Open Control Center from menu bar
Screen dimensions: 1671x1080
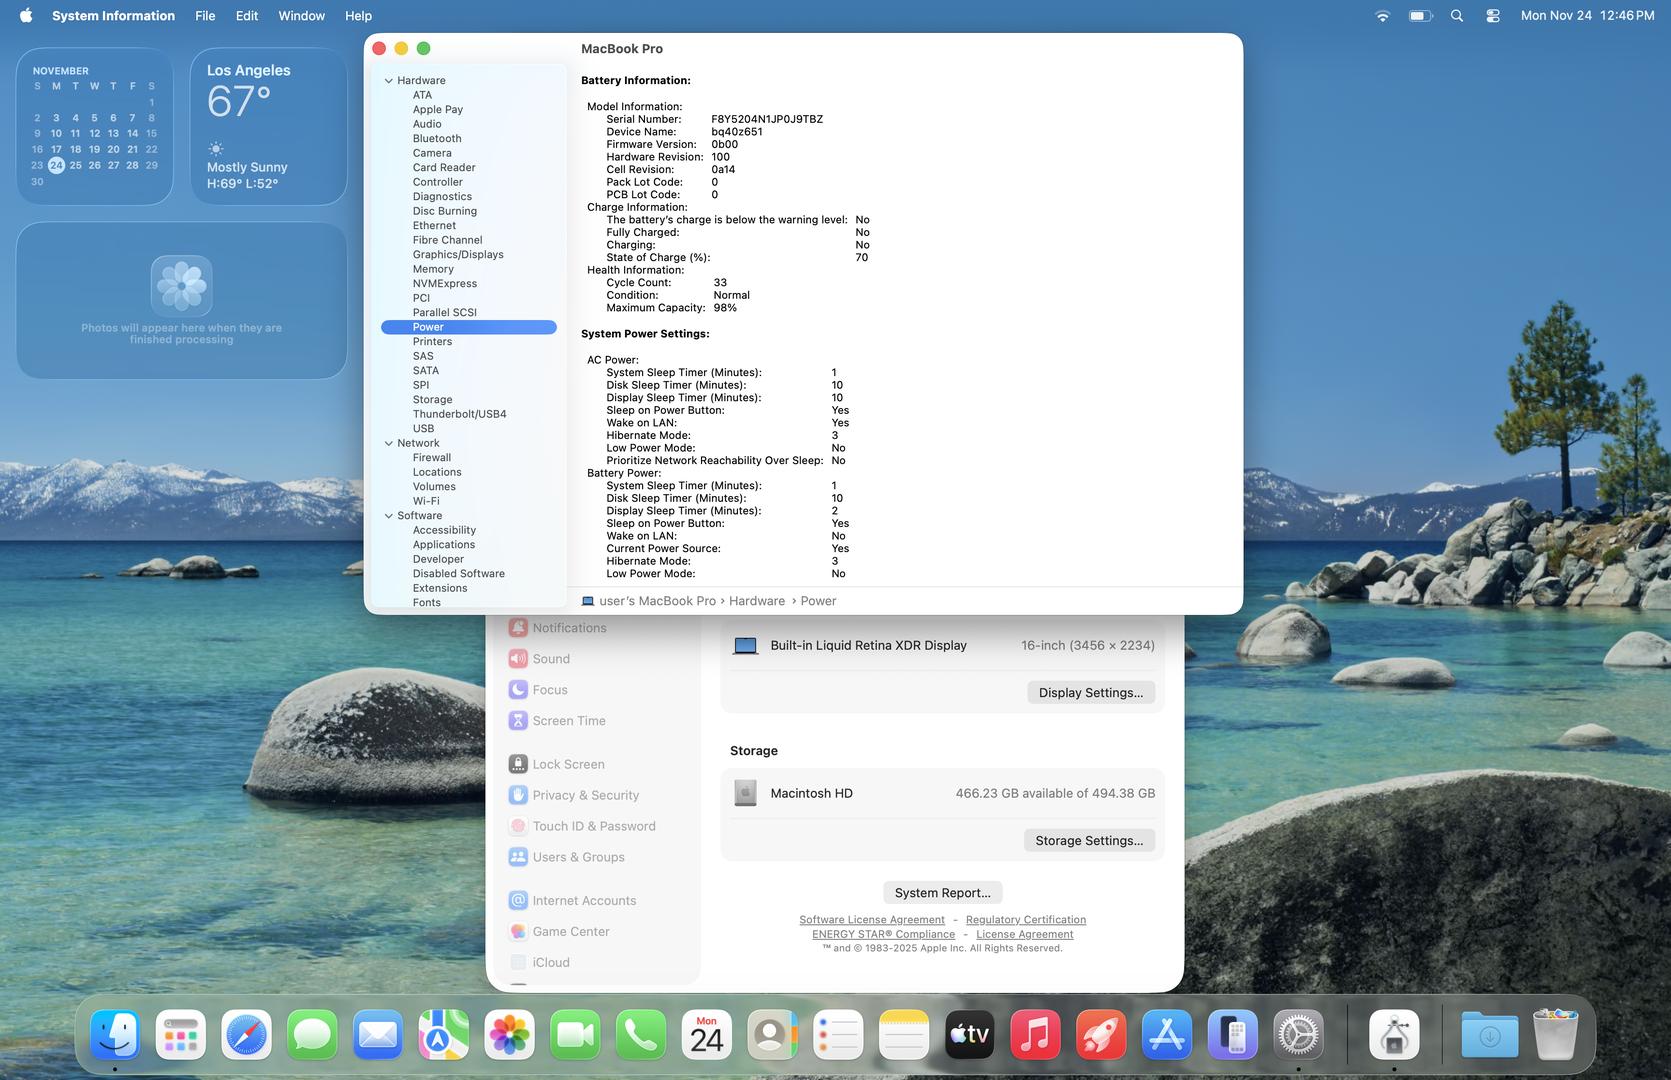1493,16
